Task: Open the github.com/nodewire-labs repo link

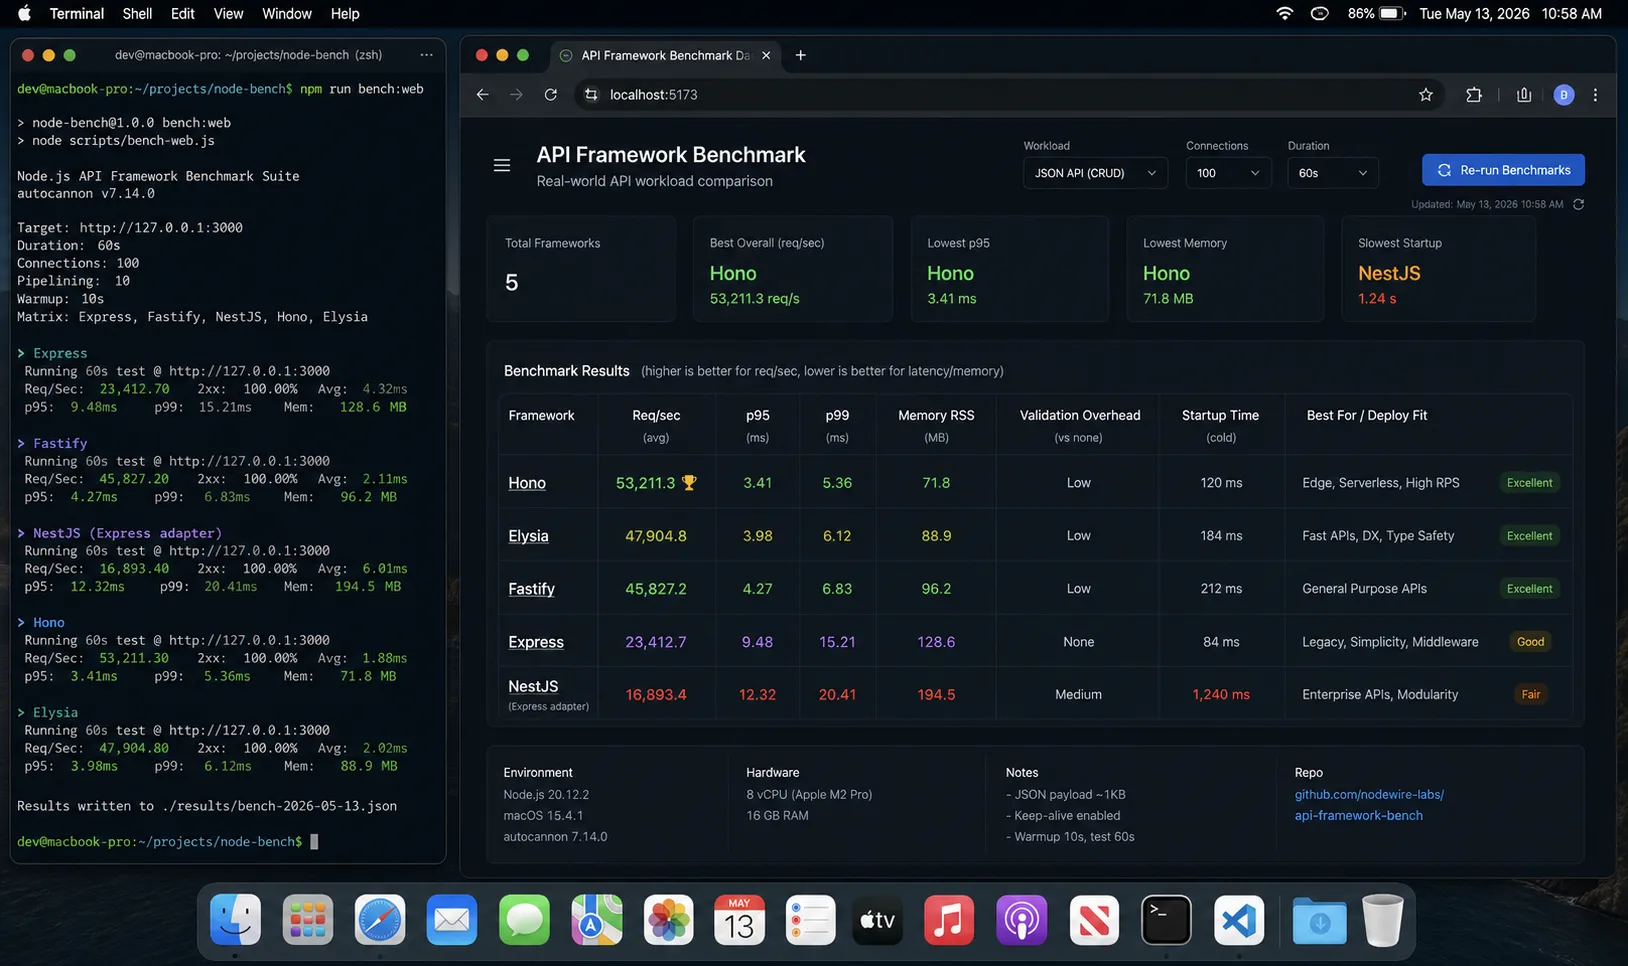Action: coord(1369,805)
